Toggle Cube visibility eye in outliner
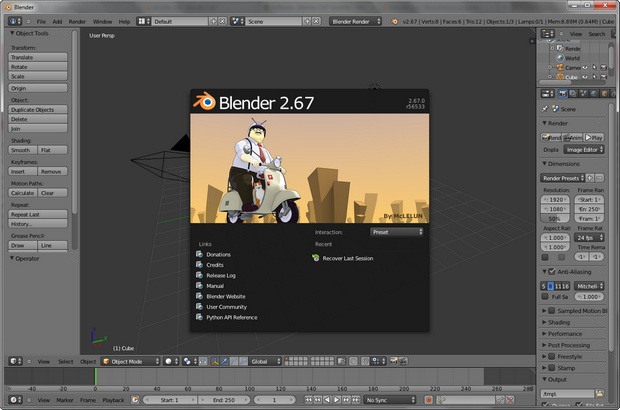This screenshot has height=410, width=620. tap(585, 77)
